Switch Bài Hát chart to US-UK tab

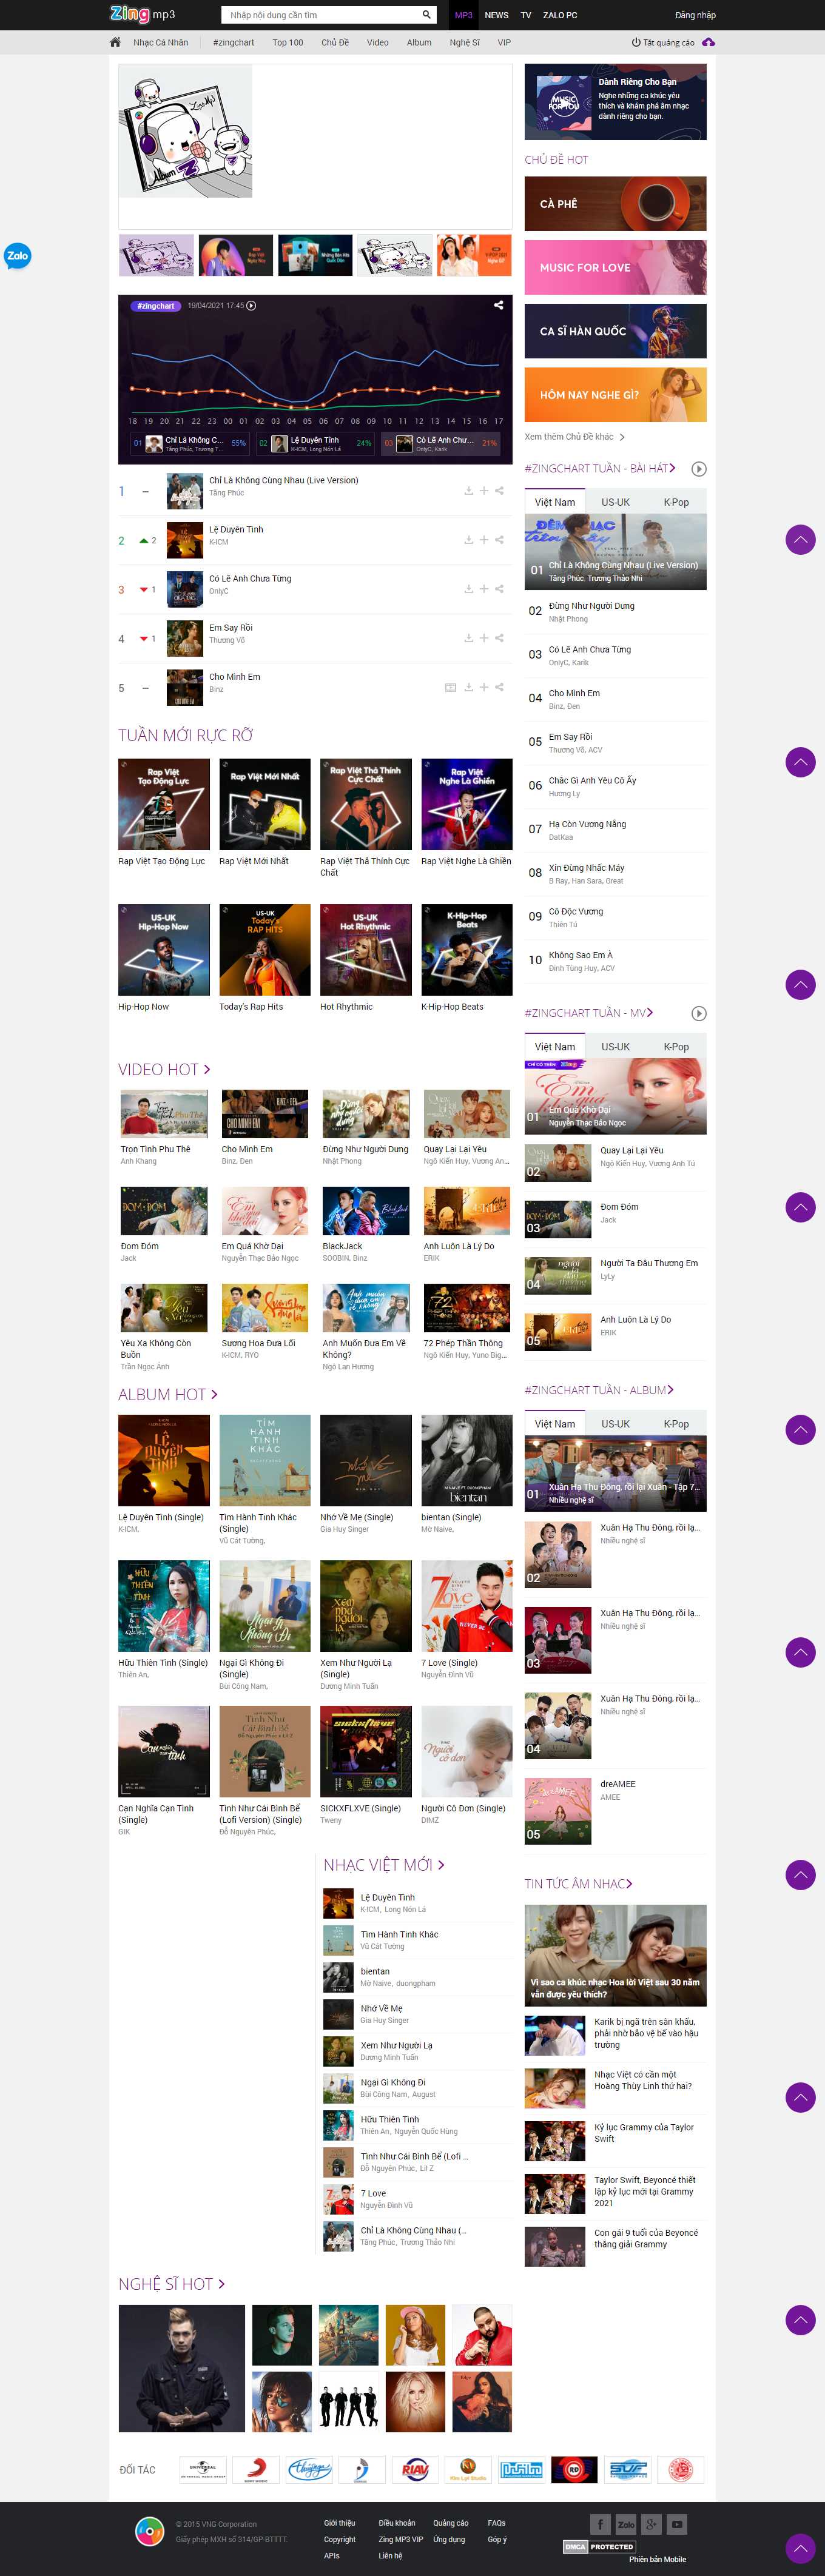tap(615, 502)
